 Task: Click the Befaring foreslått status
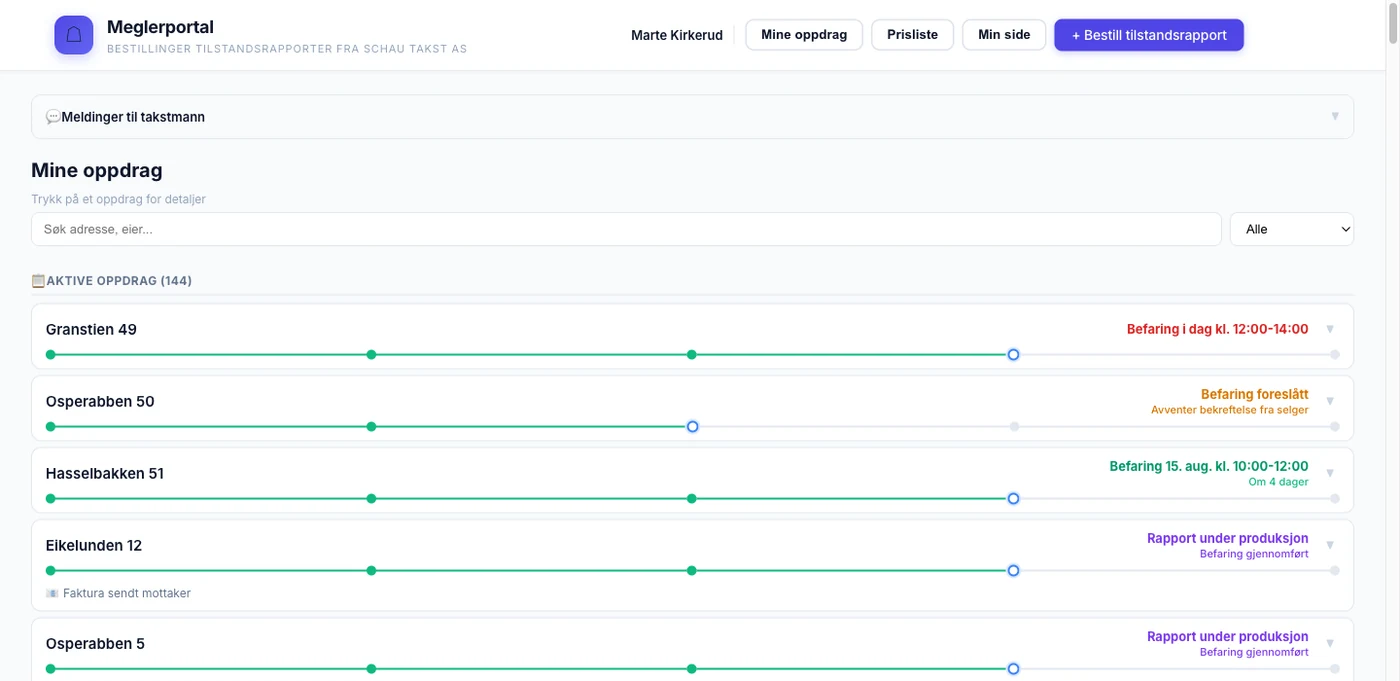pos(1254,394)
